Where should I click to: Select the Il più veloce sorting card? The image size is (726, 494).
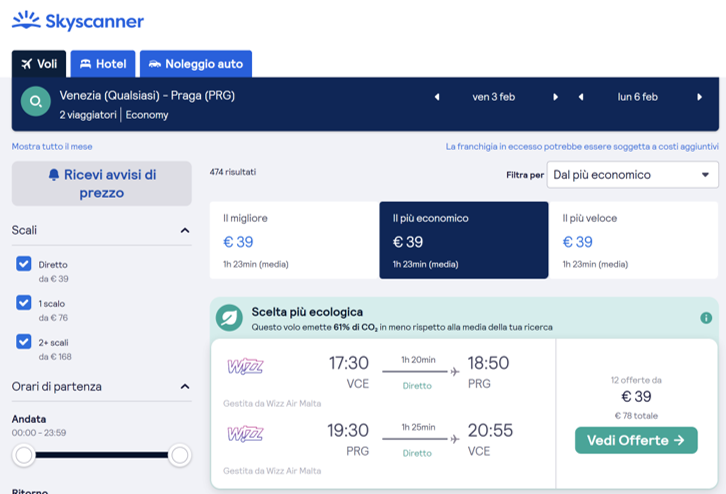click(x=633, y=240)
